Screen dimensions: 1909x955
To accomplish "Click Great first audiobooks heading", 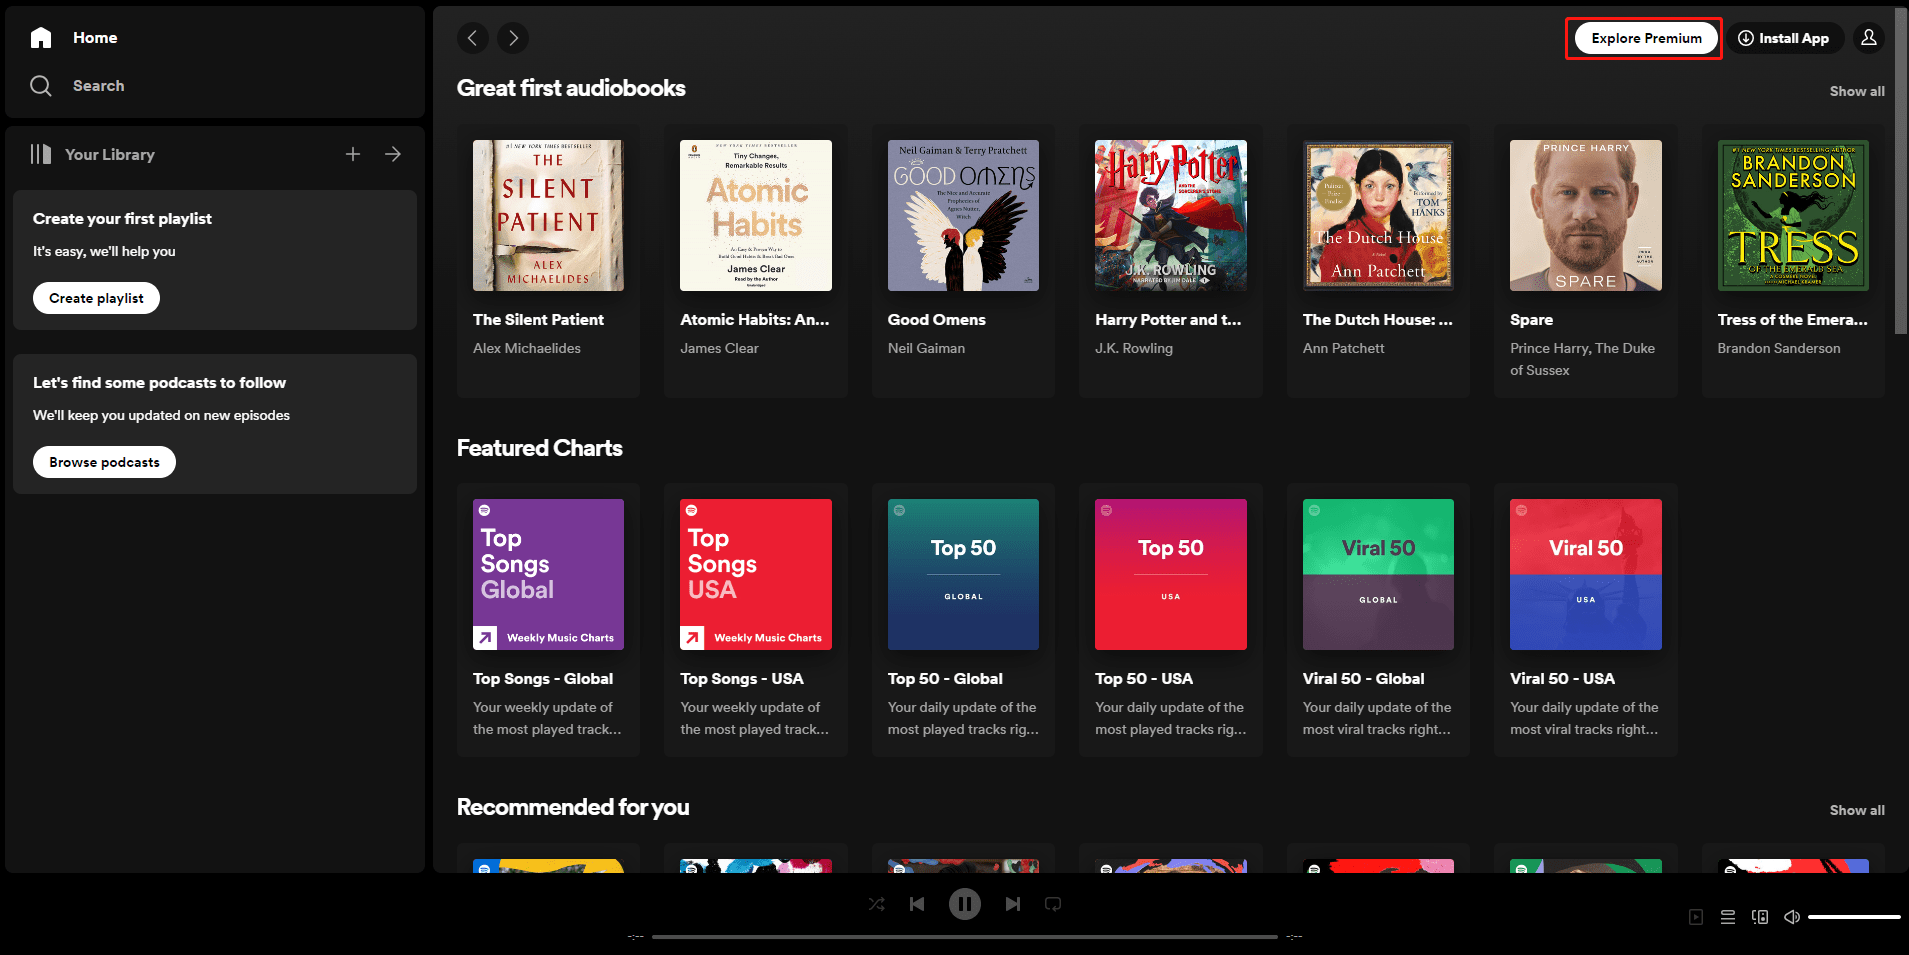I will [x=571, y=88].
